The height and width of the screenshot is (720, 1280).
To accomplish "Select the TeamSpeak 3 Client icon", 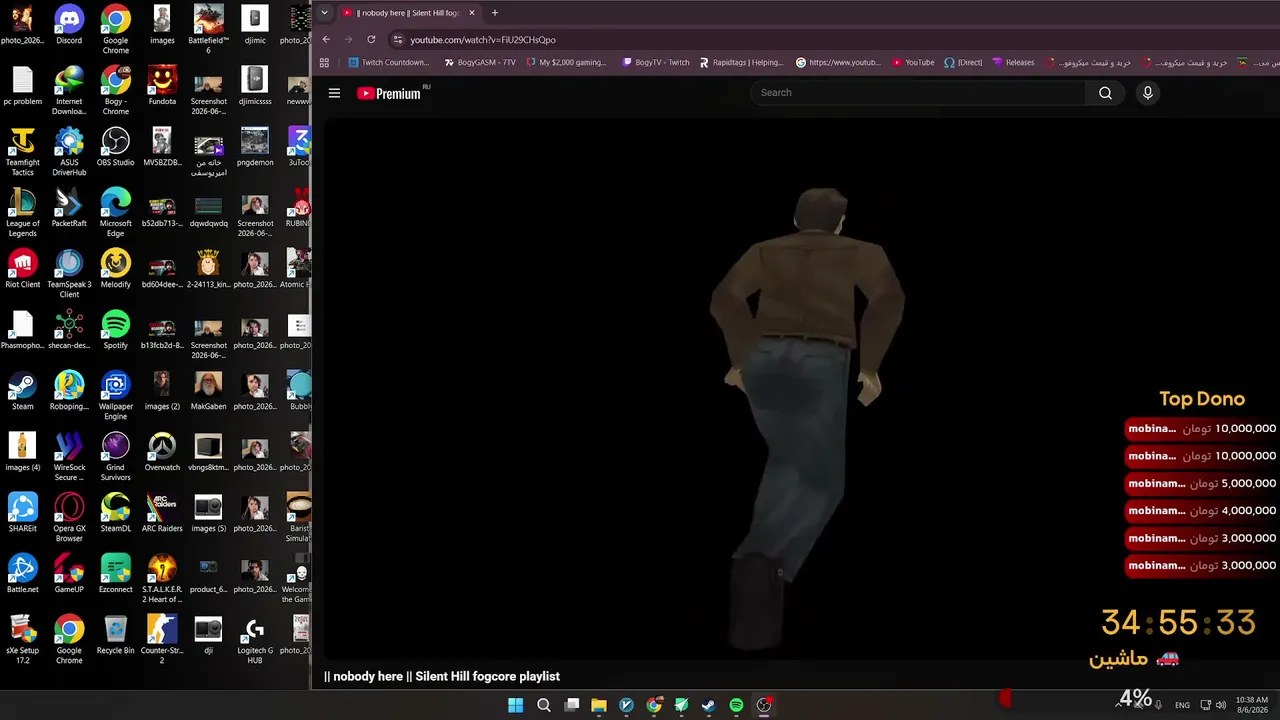I will (x=69, y=274).
